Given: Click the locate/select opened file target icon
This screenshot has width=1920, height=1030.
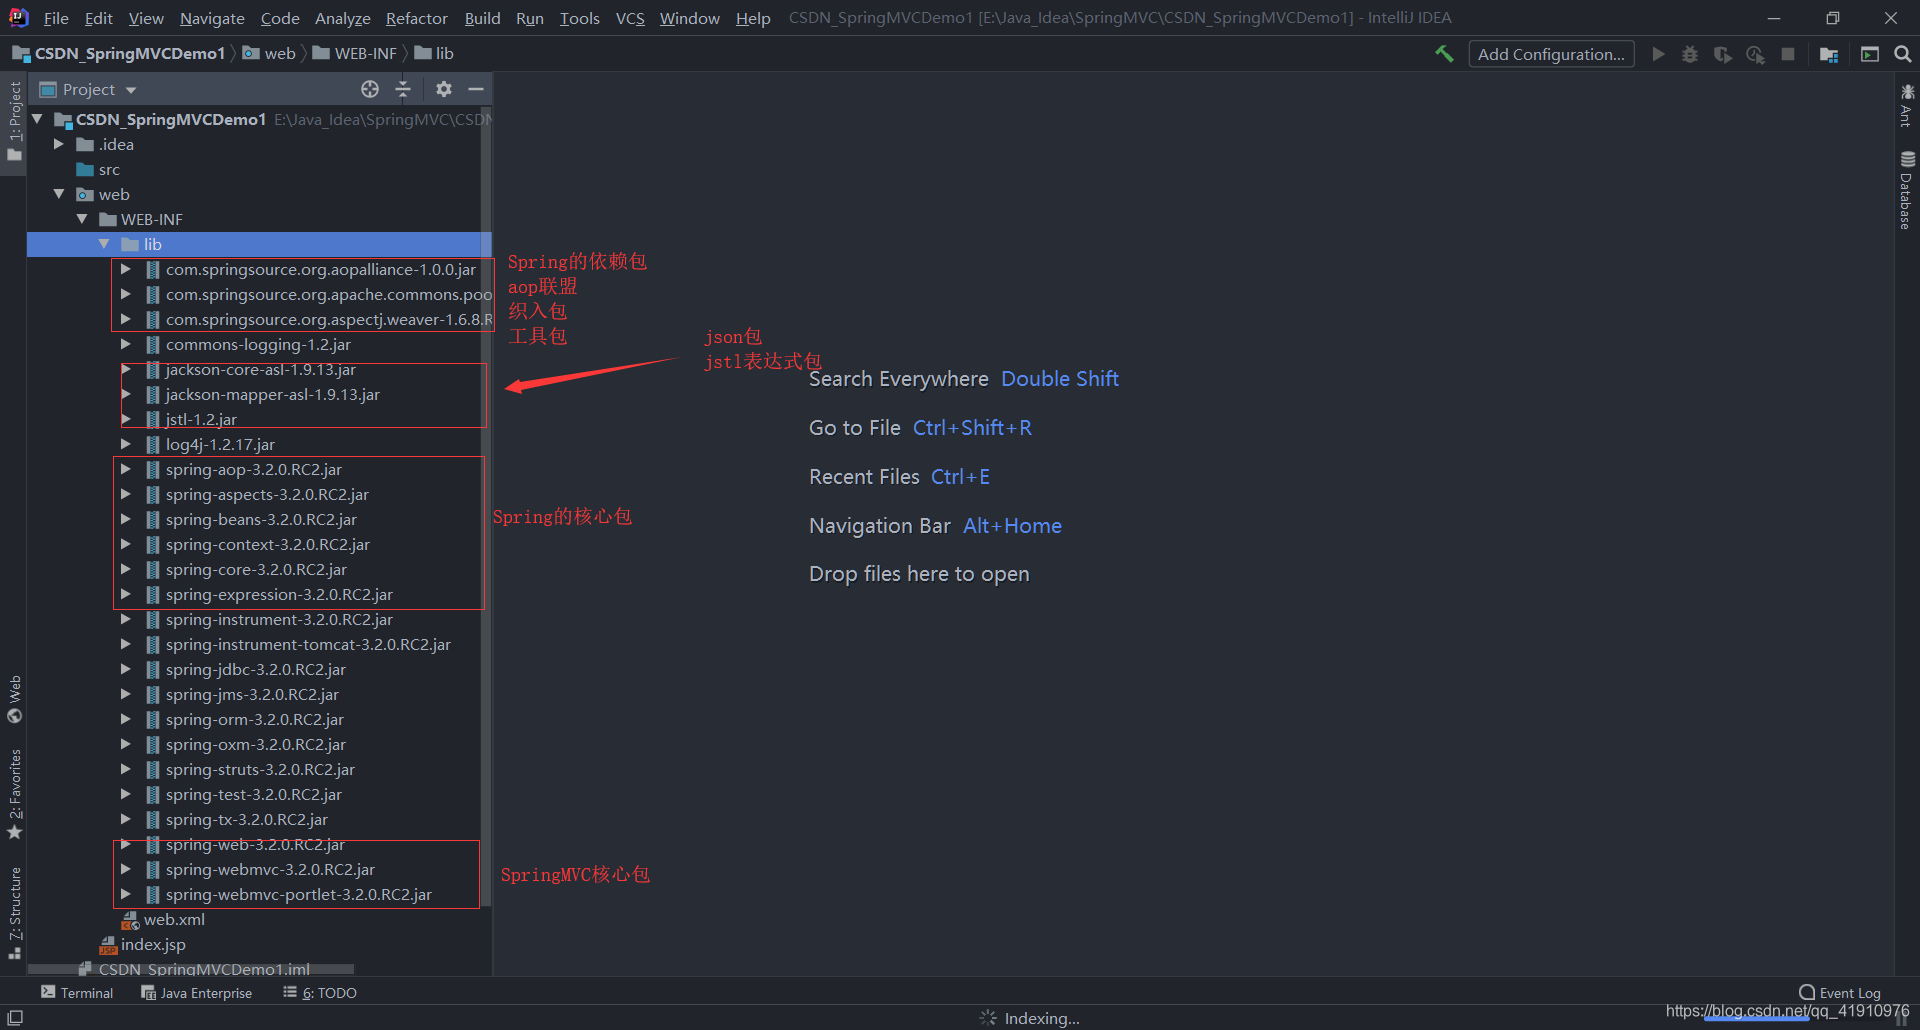Looking at the screenshot, I should (x=370, y=89).
